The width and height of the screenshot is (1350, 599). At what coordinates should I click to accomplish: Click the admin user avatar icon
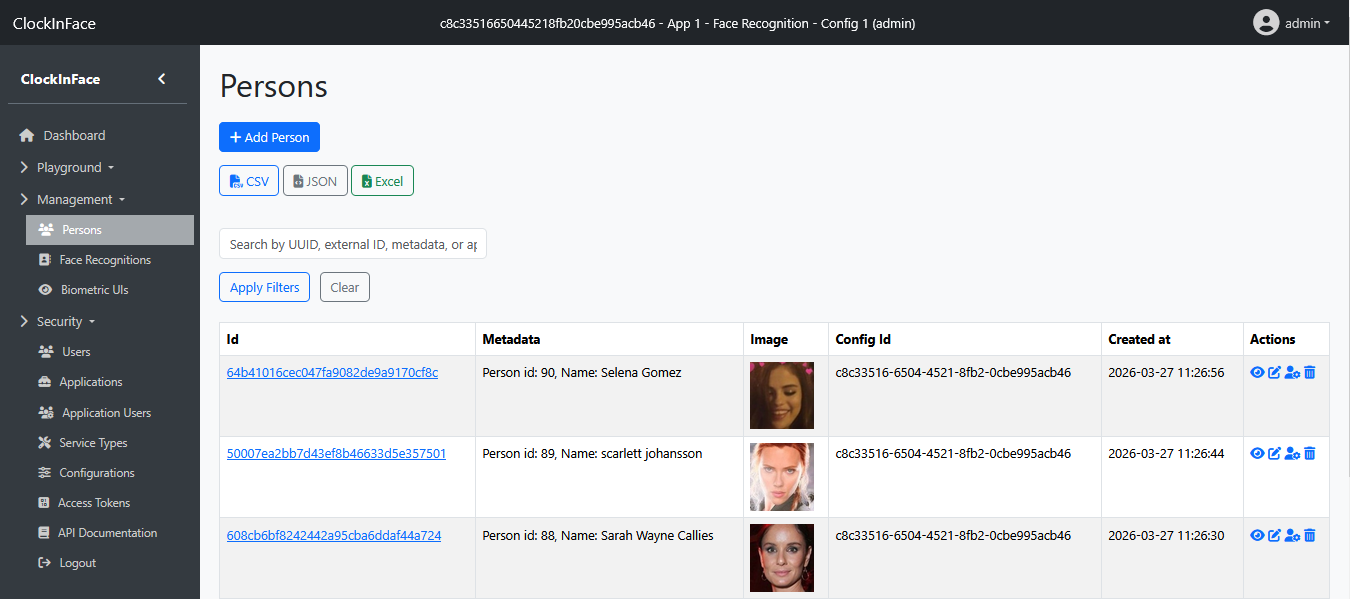pos(1266,22)
